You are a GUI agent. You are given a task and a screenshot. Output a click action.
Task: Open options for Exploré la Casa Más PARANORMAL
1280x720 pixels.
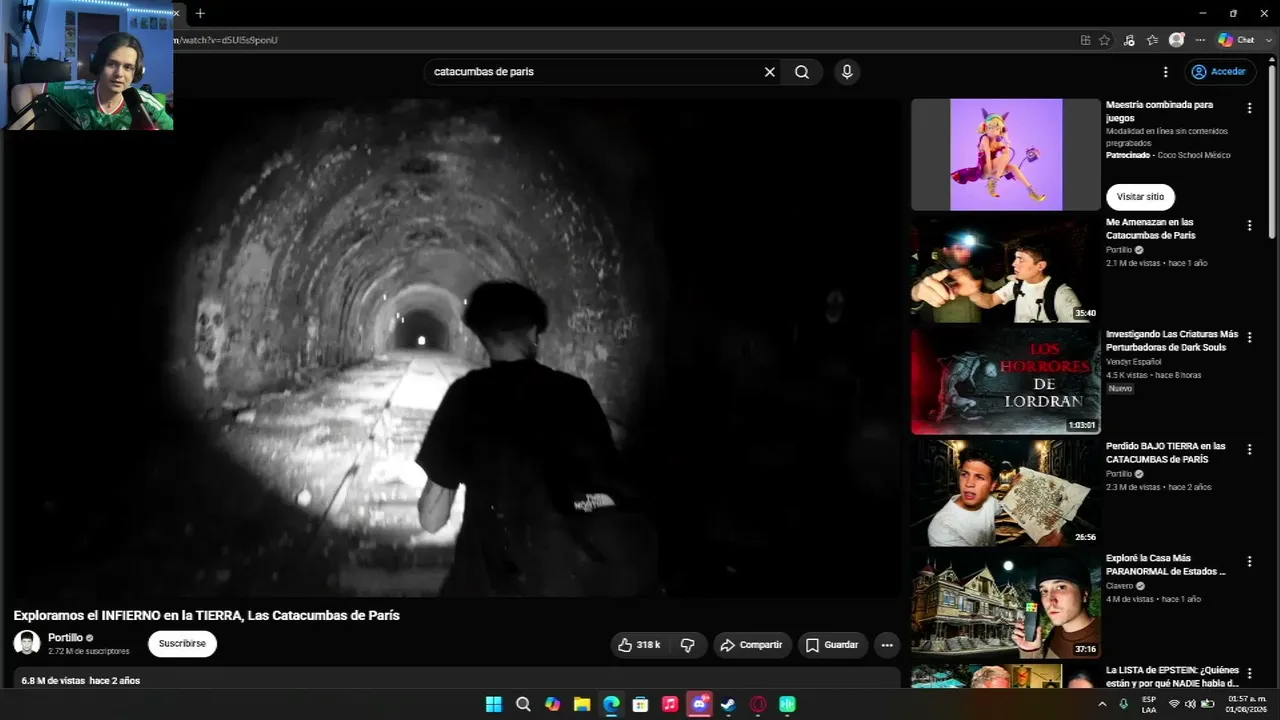(1249, 562)
